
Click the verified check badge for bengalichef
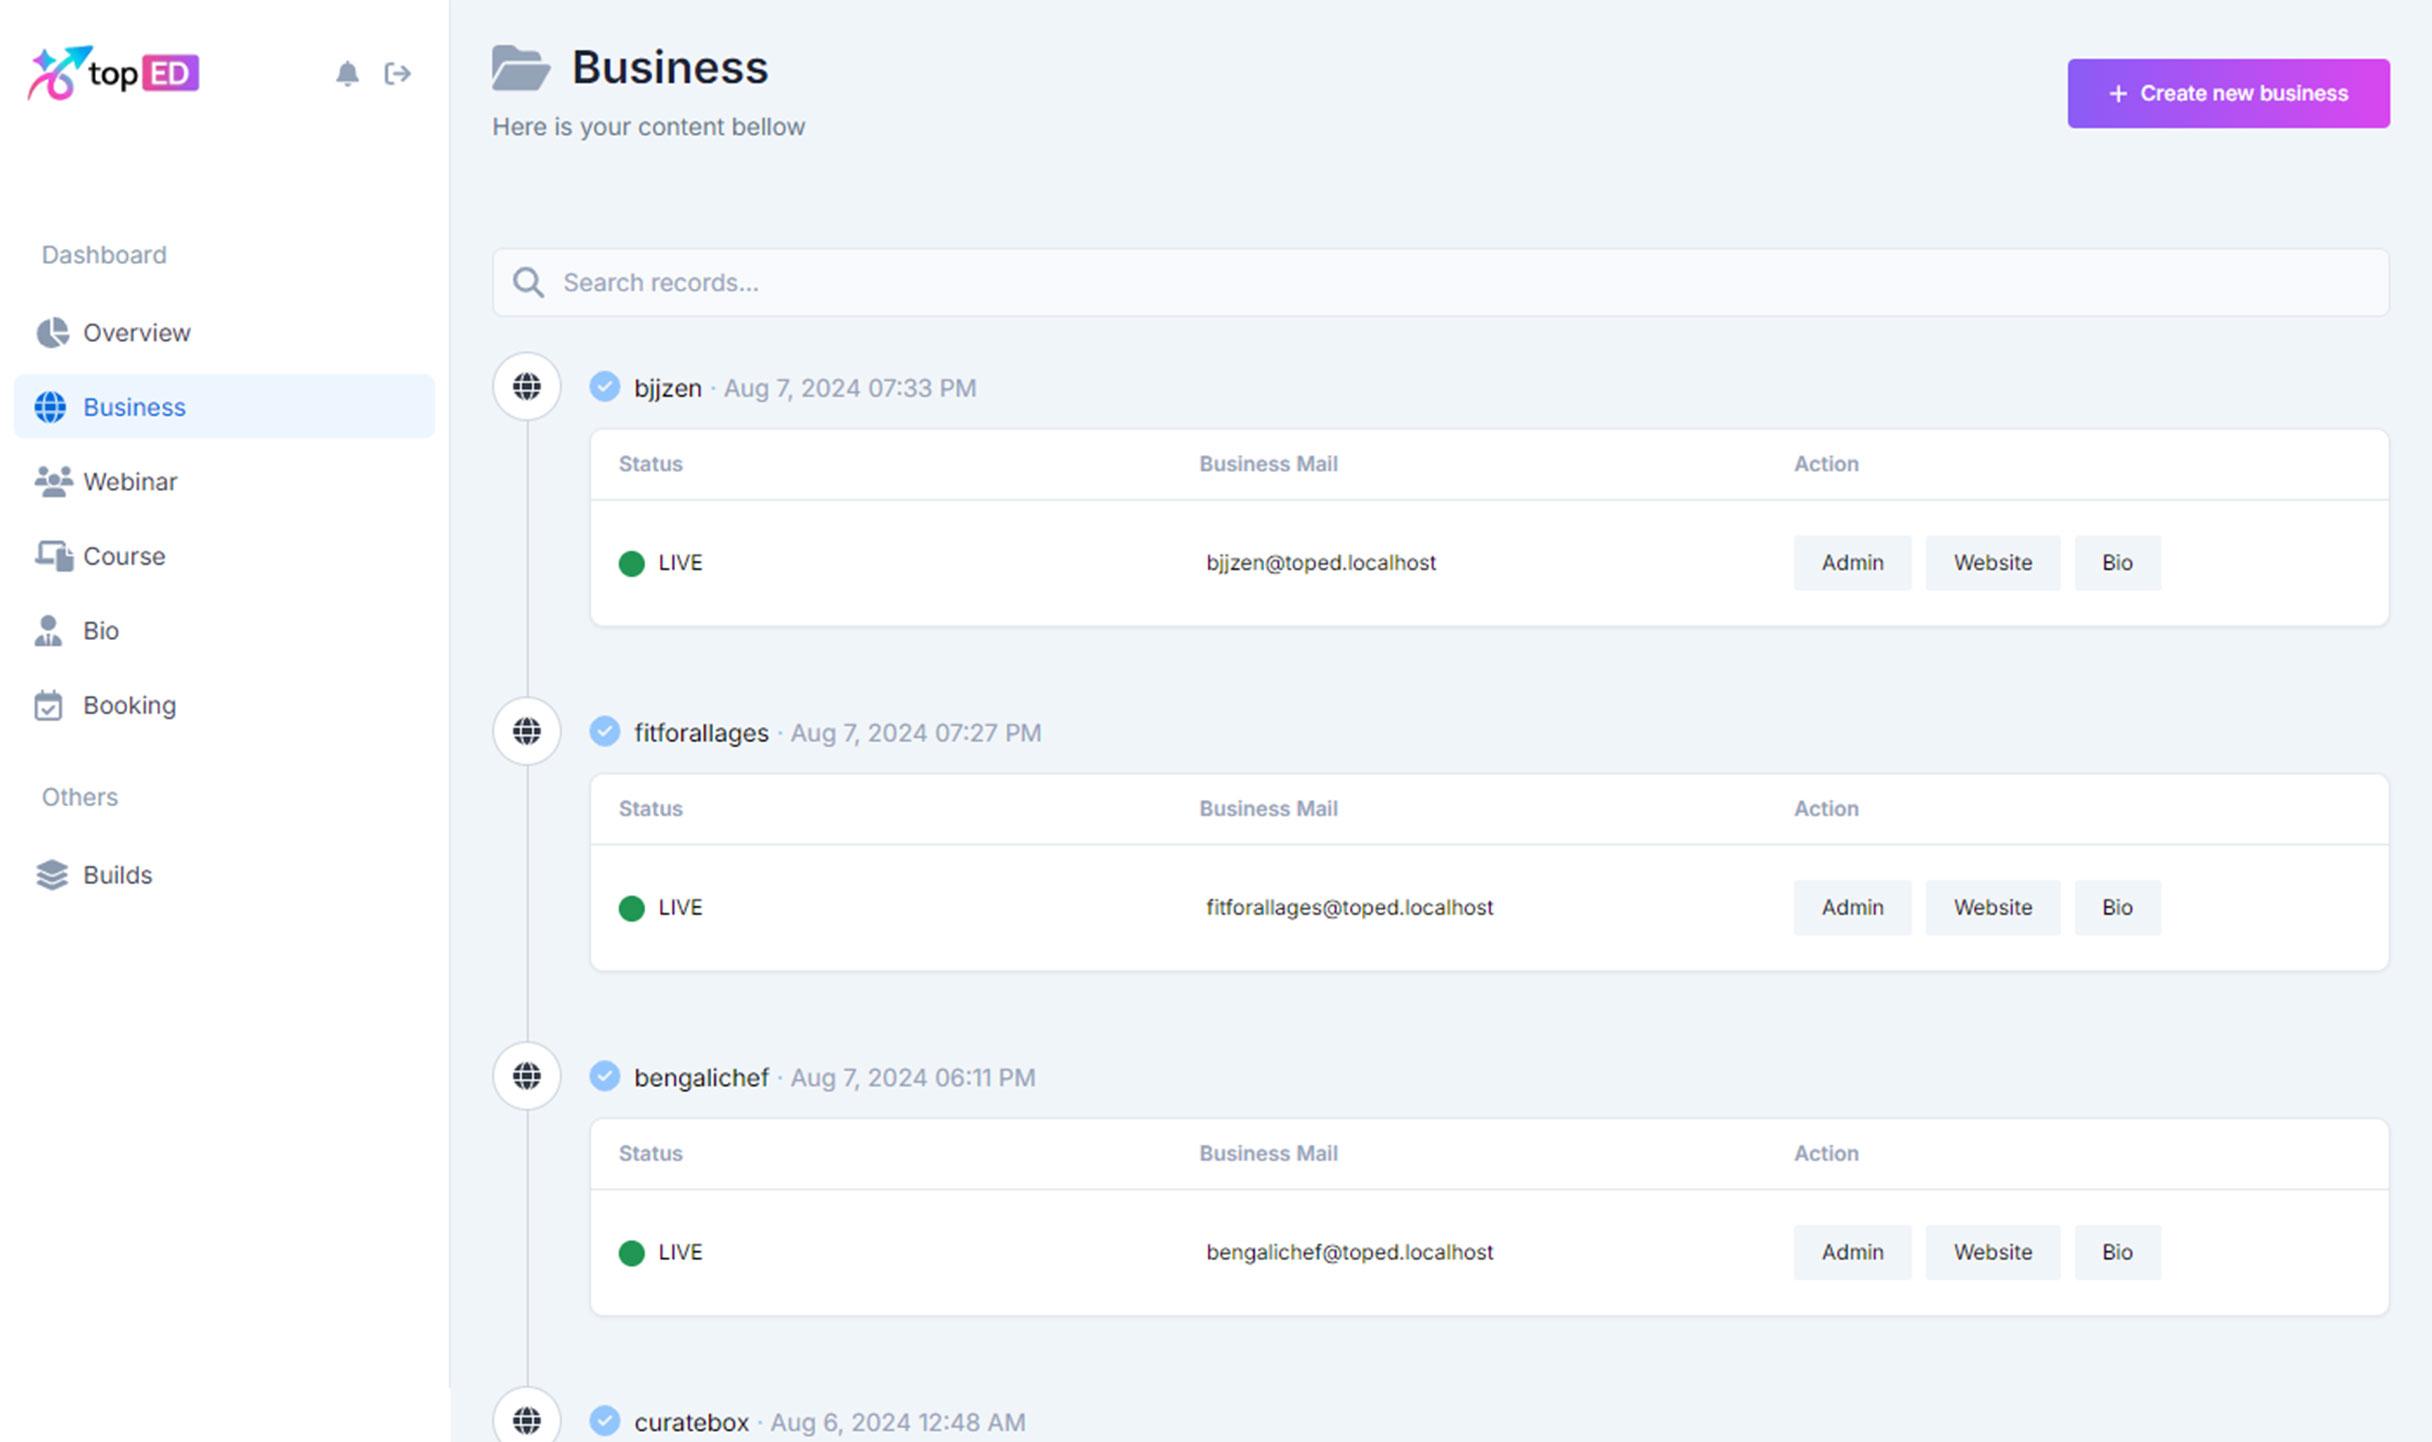pos(605,1077)
